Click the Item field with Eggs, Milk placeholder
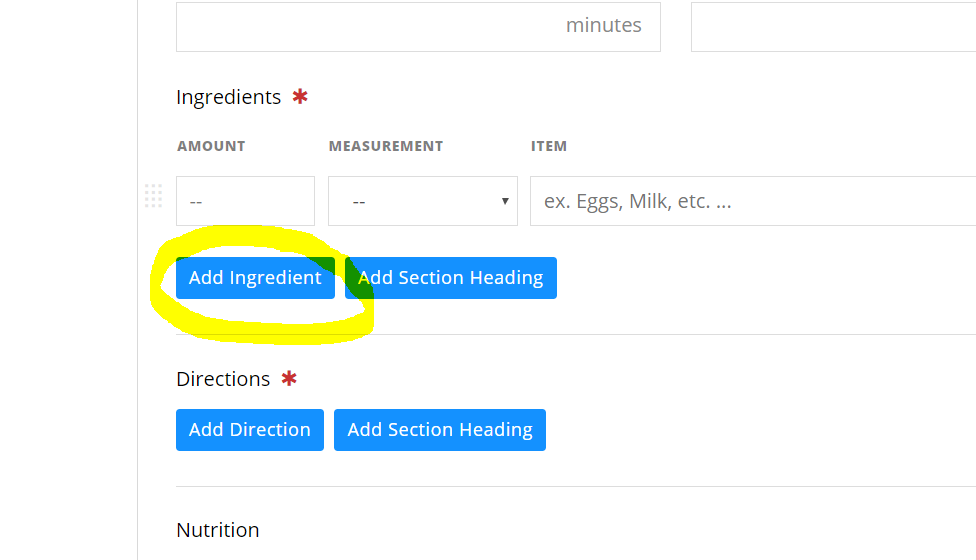Viewport: 976px width, 560px height. [753, 201]
